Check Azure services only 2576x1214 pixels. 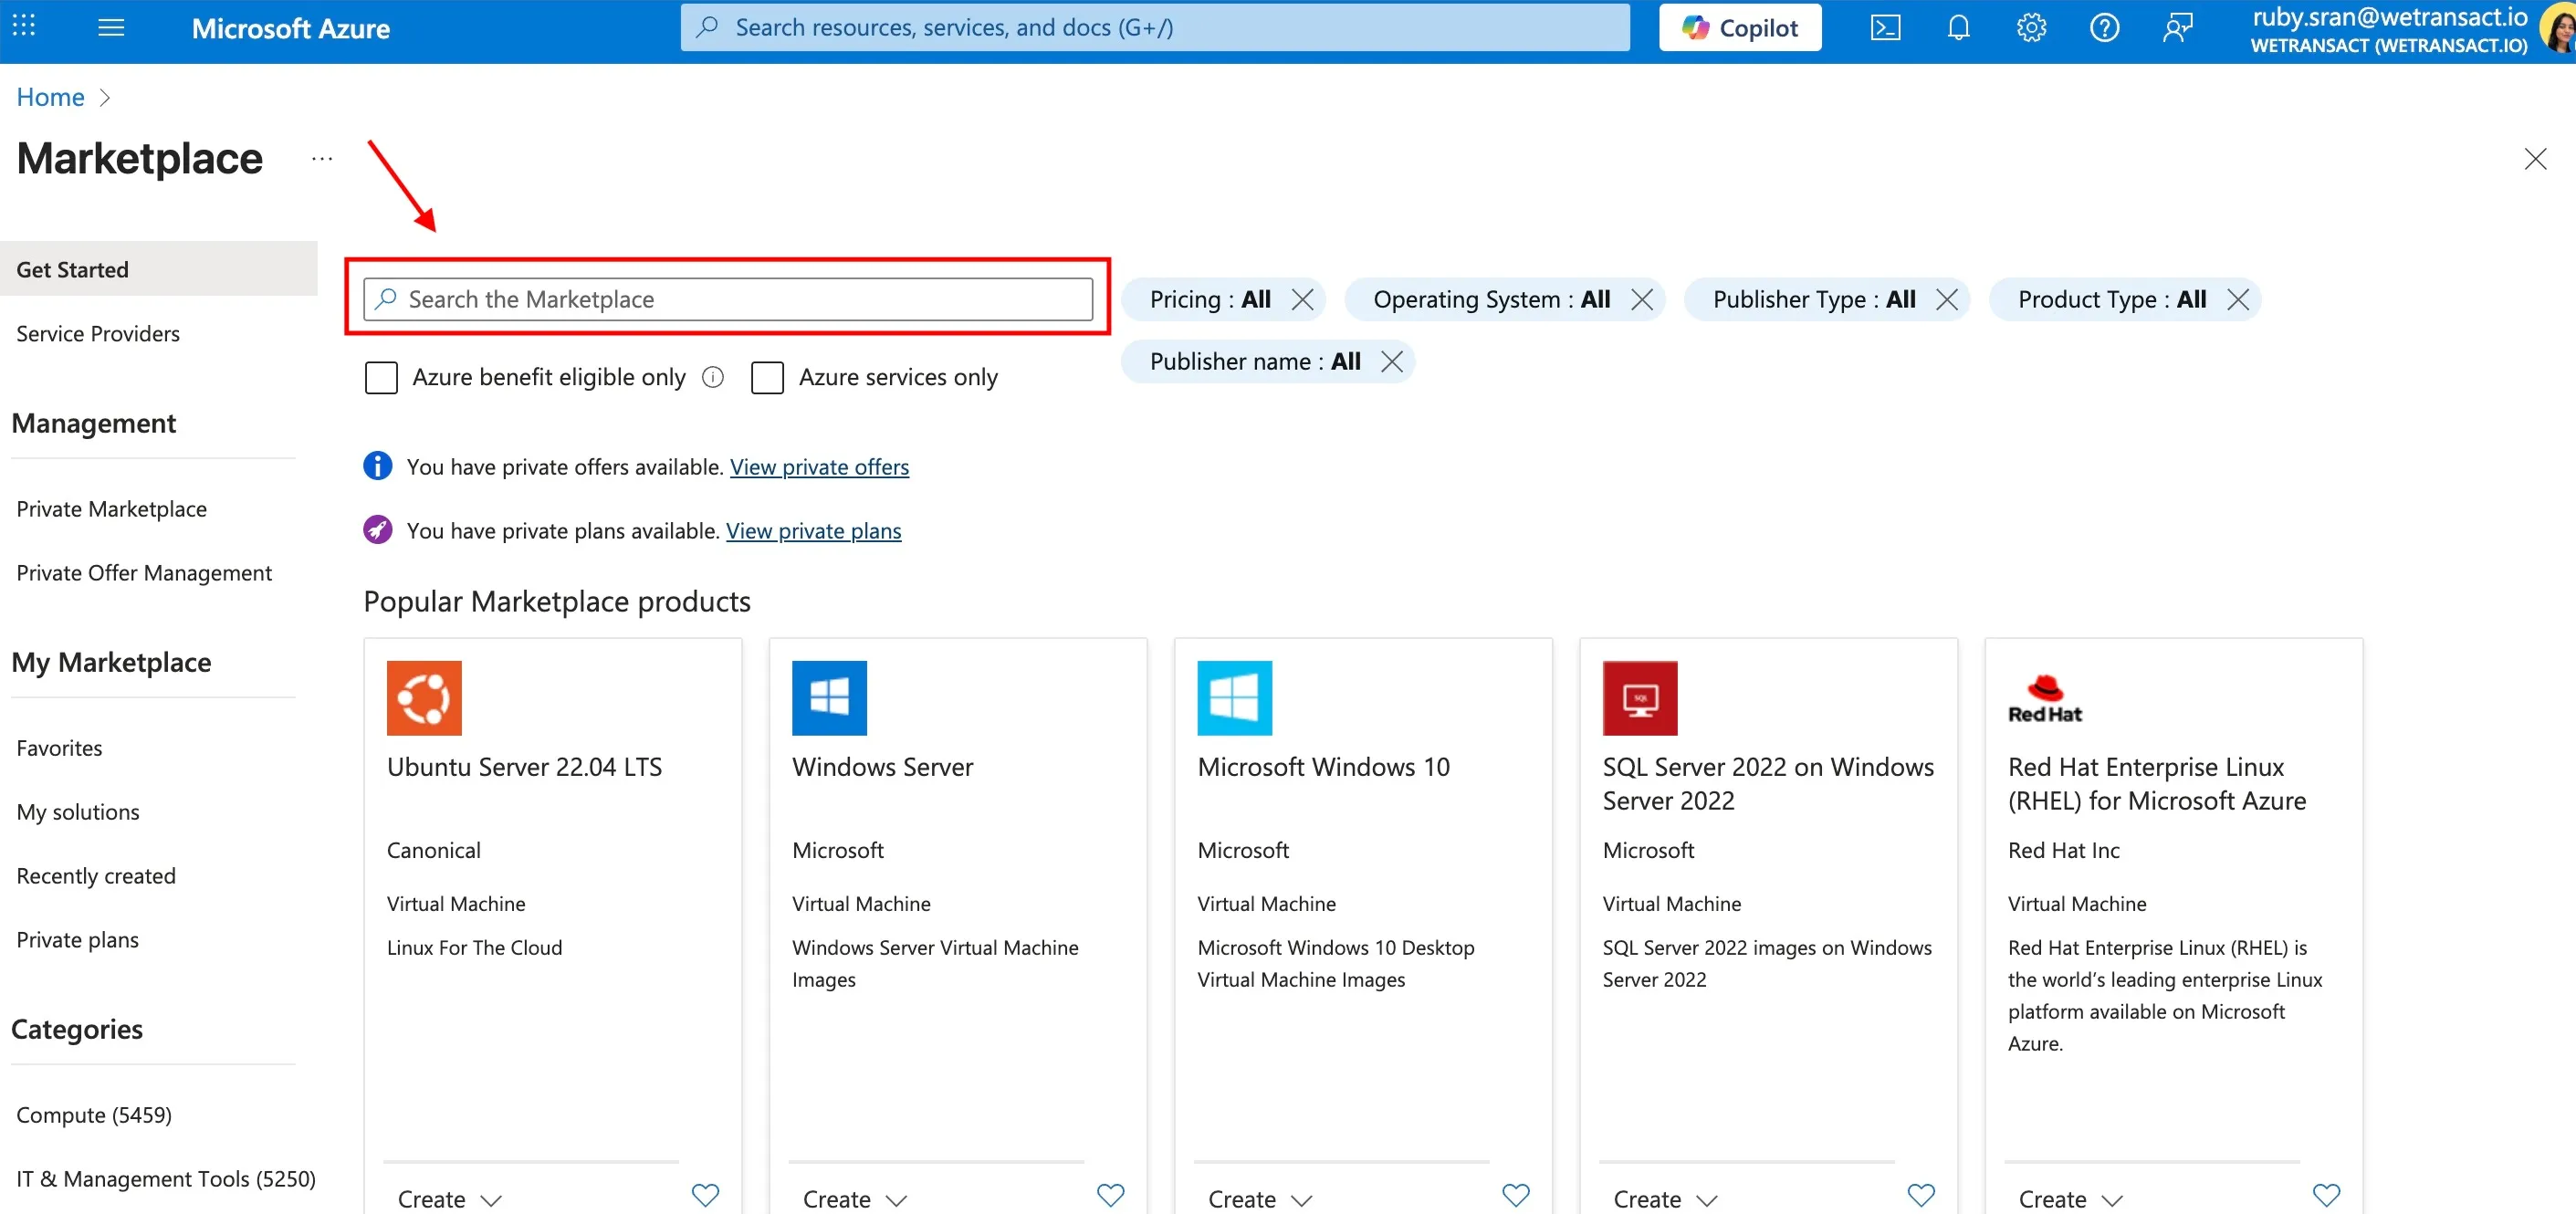pos(767,377)
